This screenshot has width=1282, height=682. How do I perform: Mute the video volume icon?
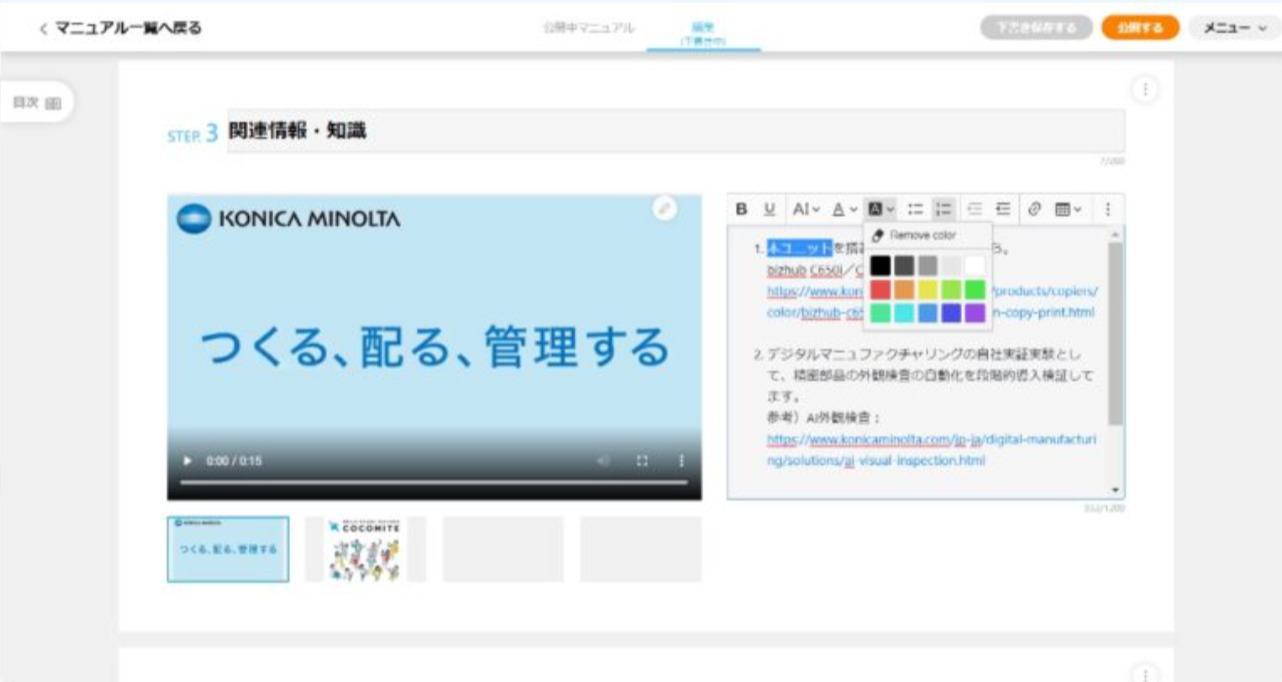tap(603, 461)
